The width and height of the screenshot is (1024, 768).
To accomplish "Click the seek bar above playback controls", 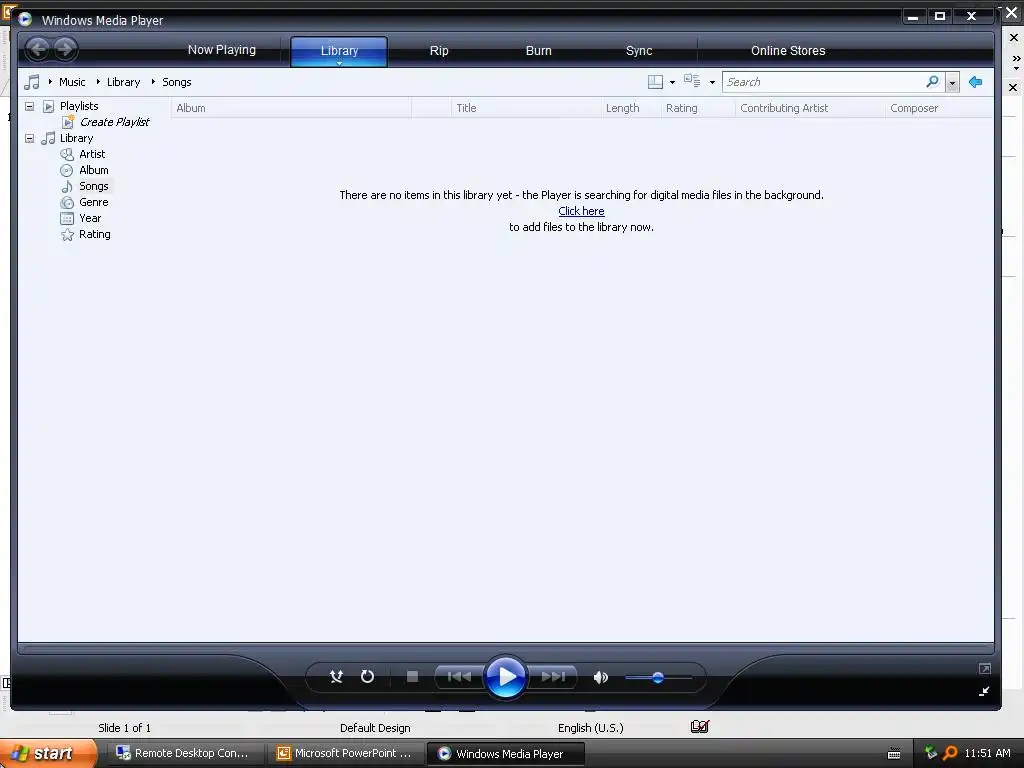I will pos(505,649).
